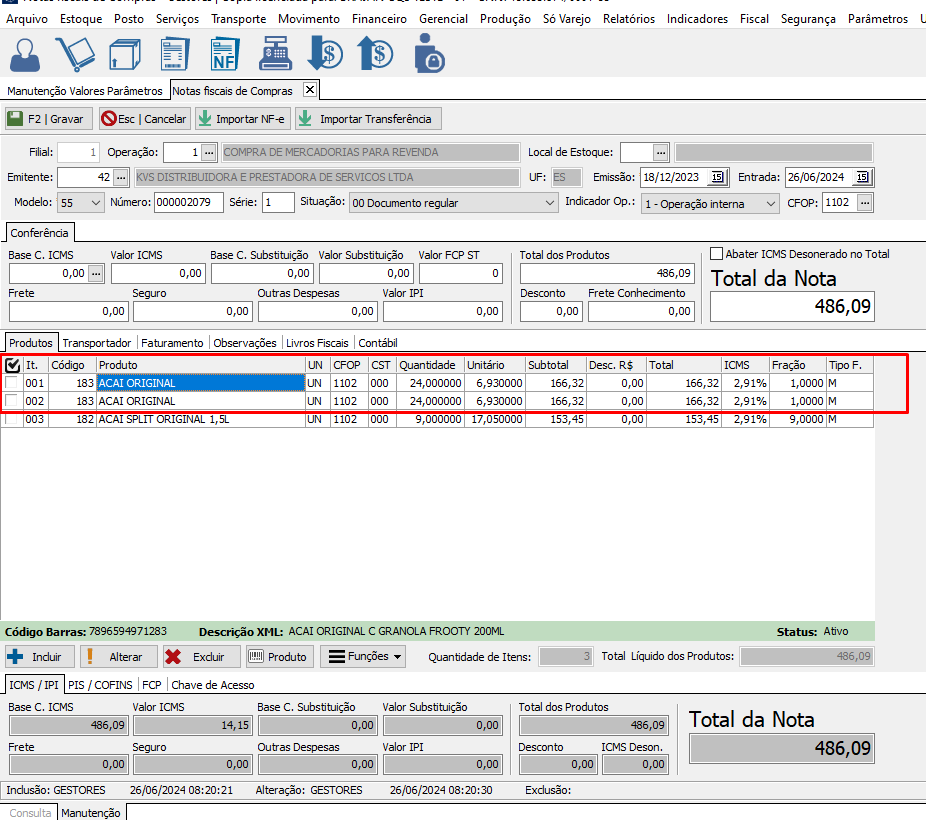Tick the checkbox for item 001

tap(12, 383)
